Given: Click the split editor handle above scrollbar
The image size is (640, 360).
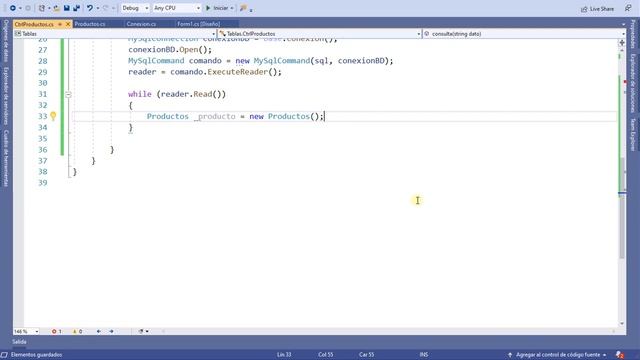Looking at the screenshot, I should point(622,42).
